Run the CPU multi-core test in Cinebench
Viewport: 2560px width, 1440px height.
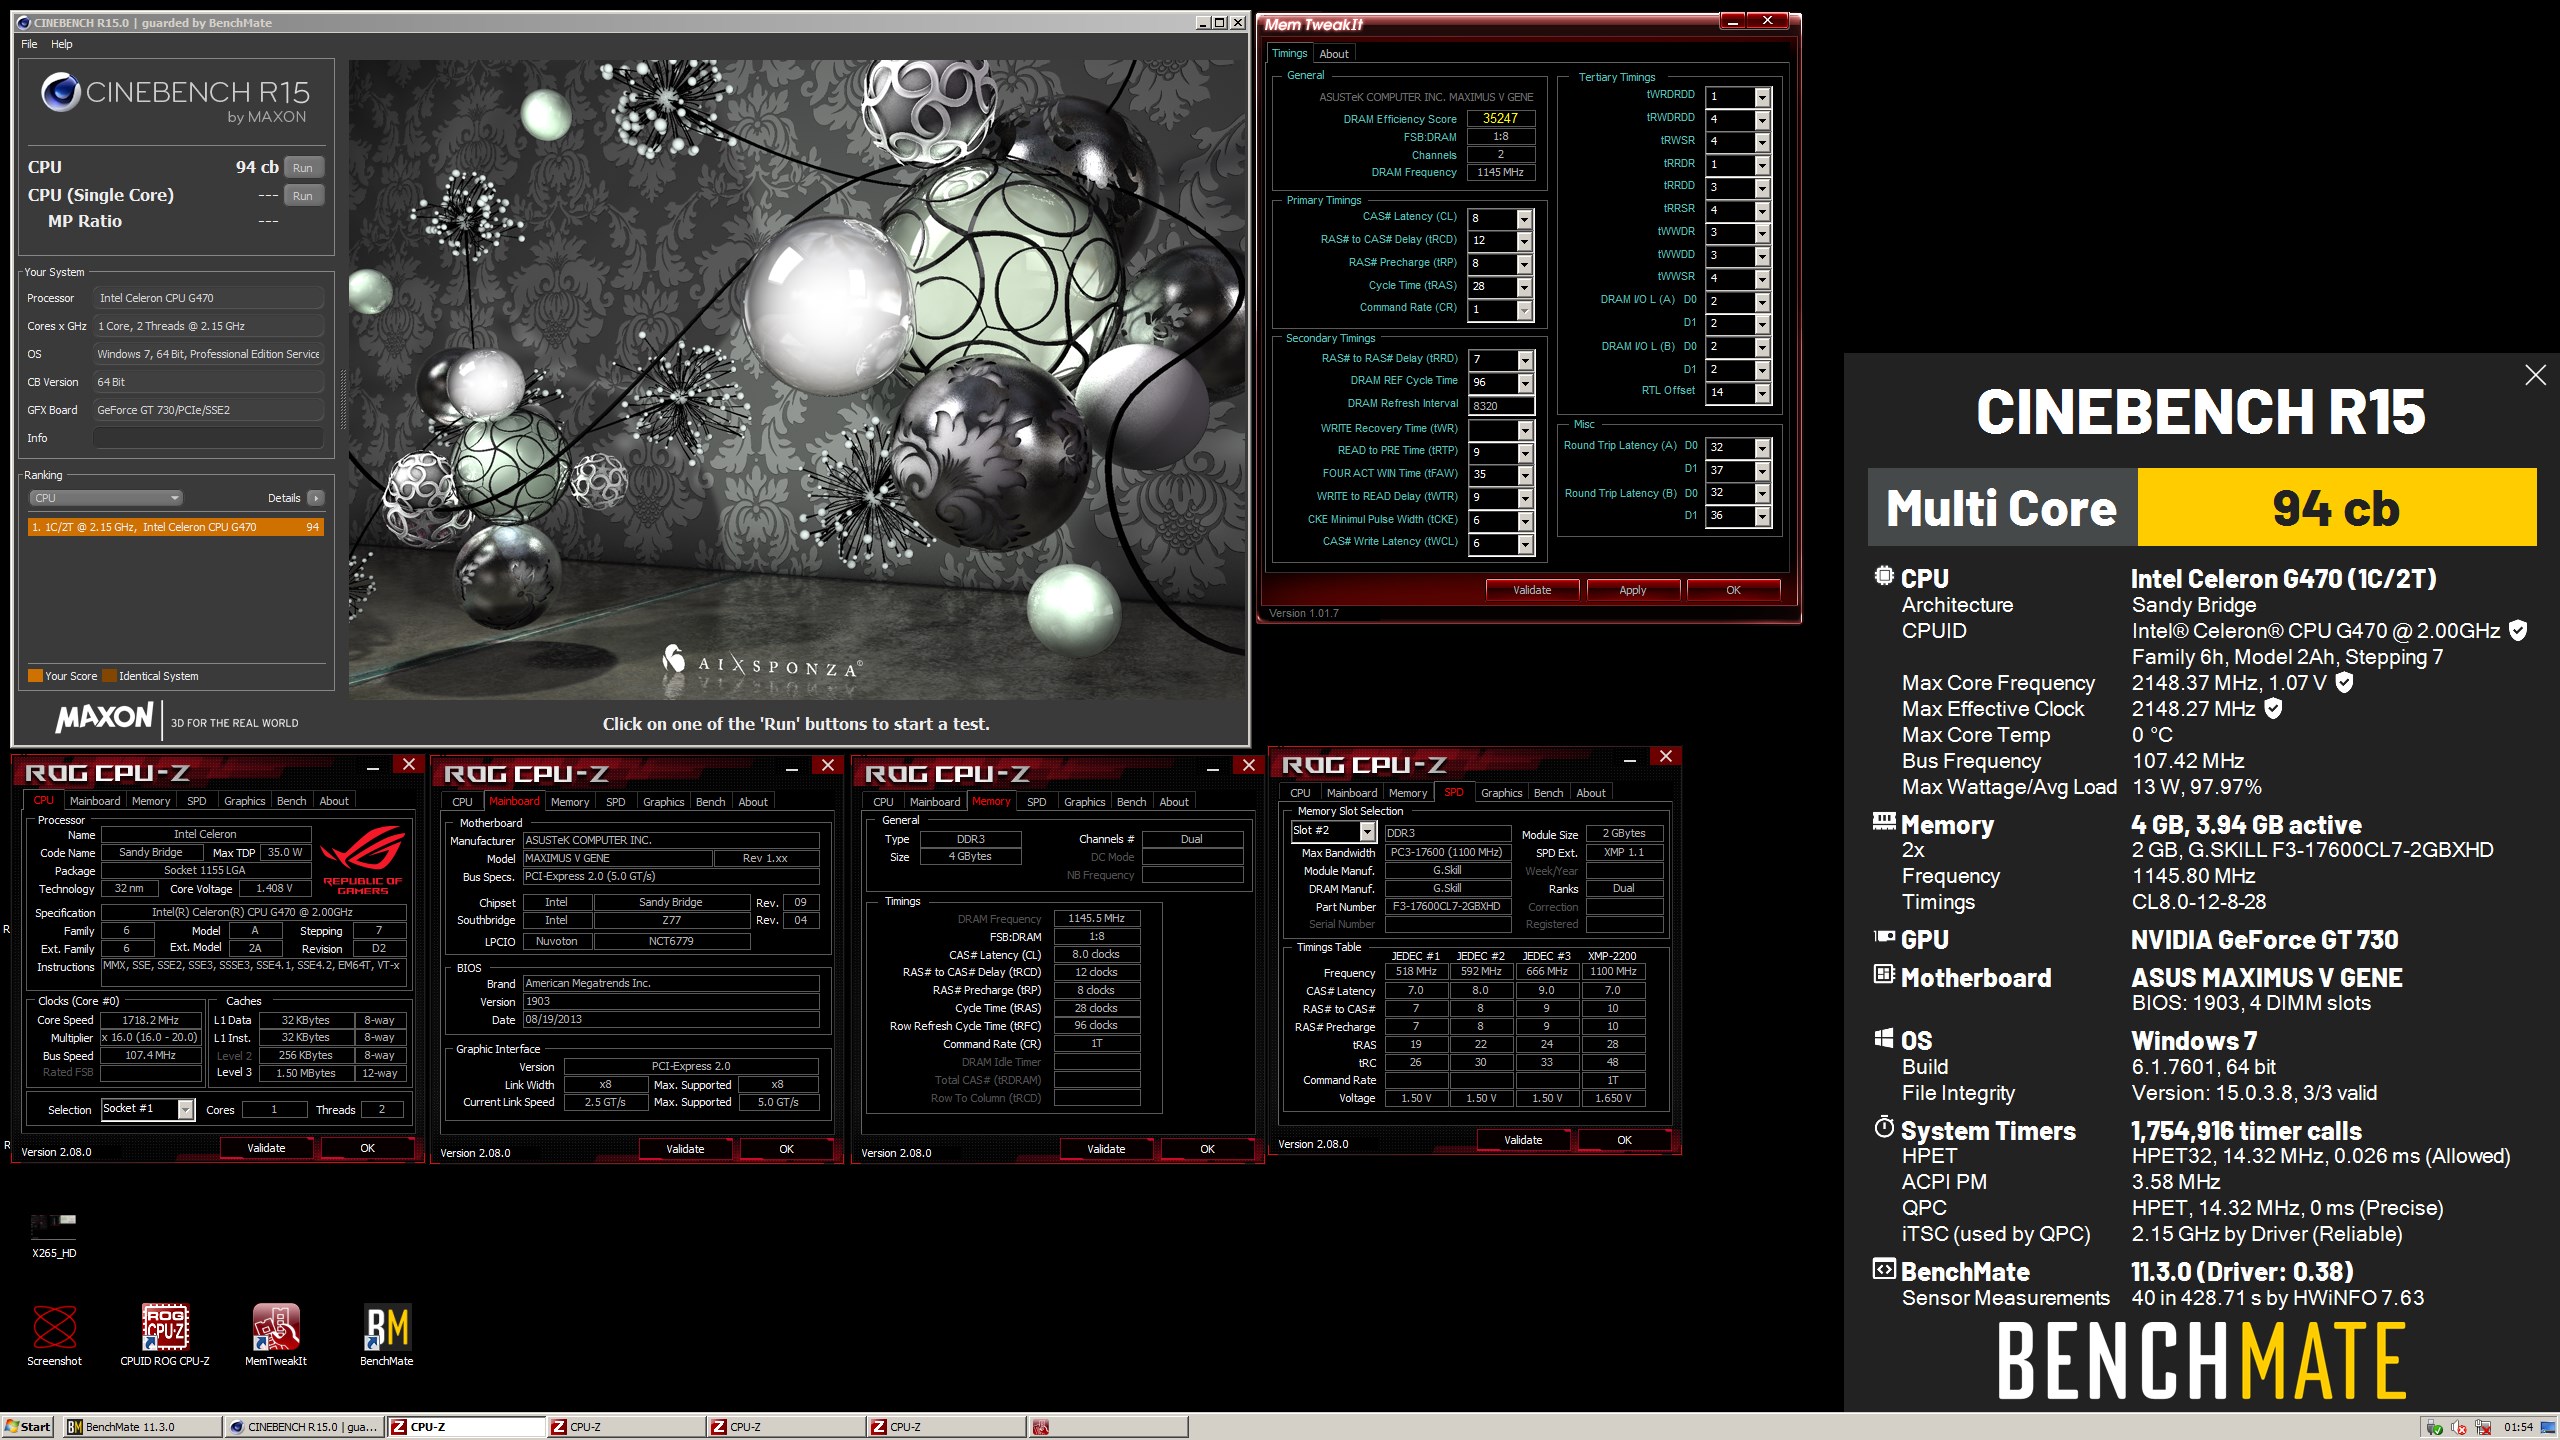[x=303, y=168]
